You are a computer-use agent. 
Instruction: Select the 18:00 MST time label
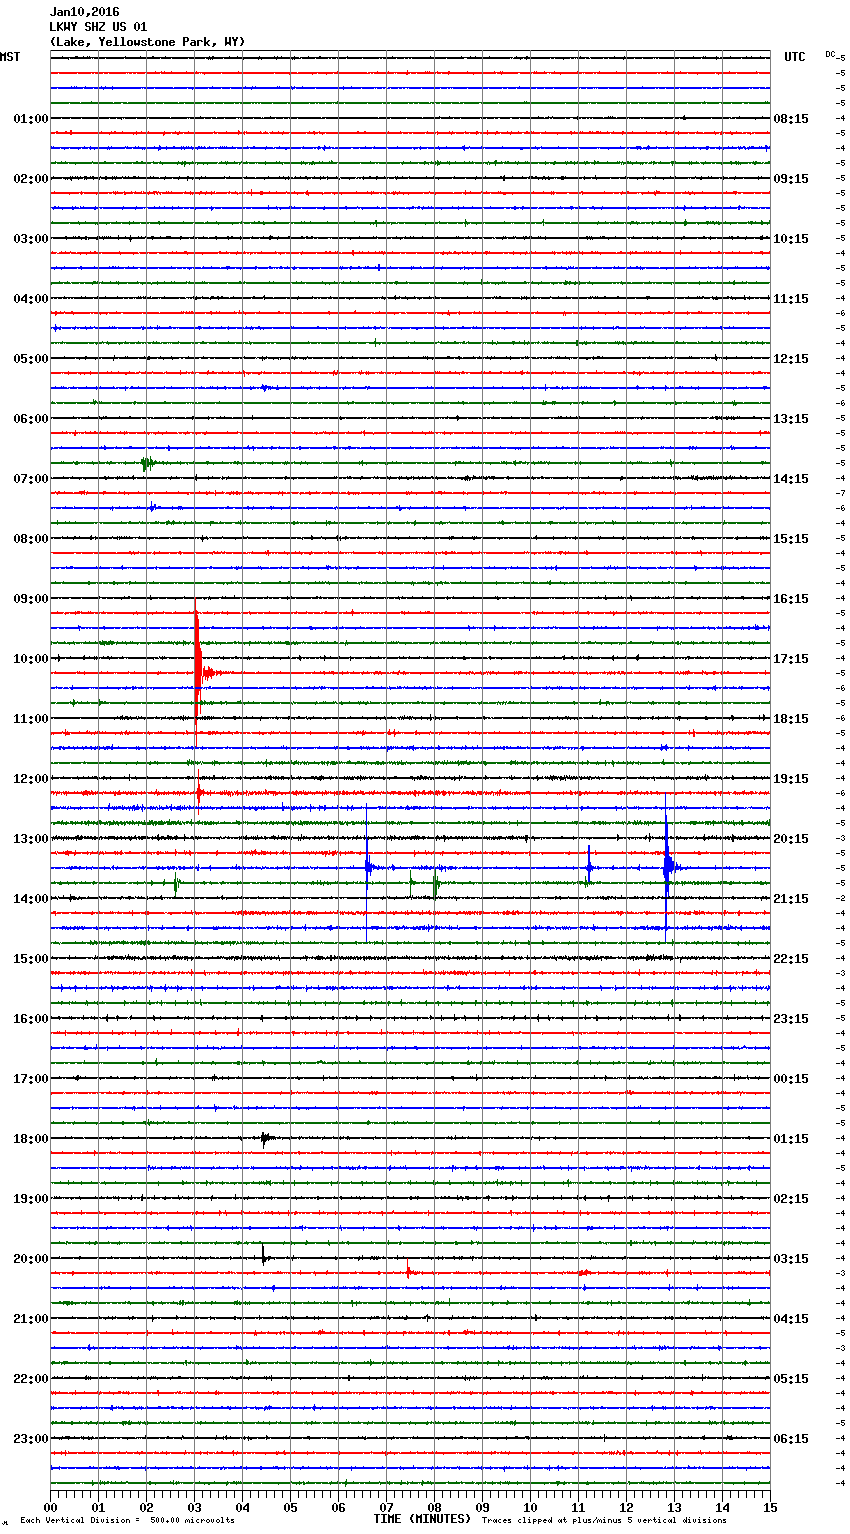pos(30,1139)
